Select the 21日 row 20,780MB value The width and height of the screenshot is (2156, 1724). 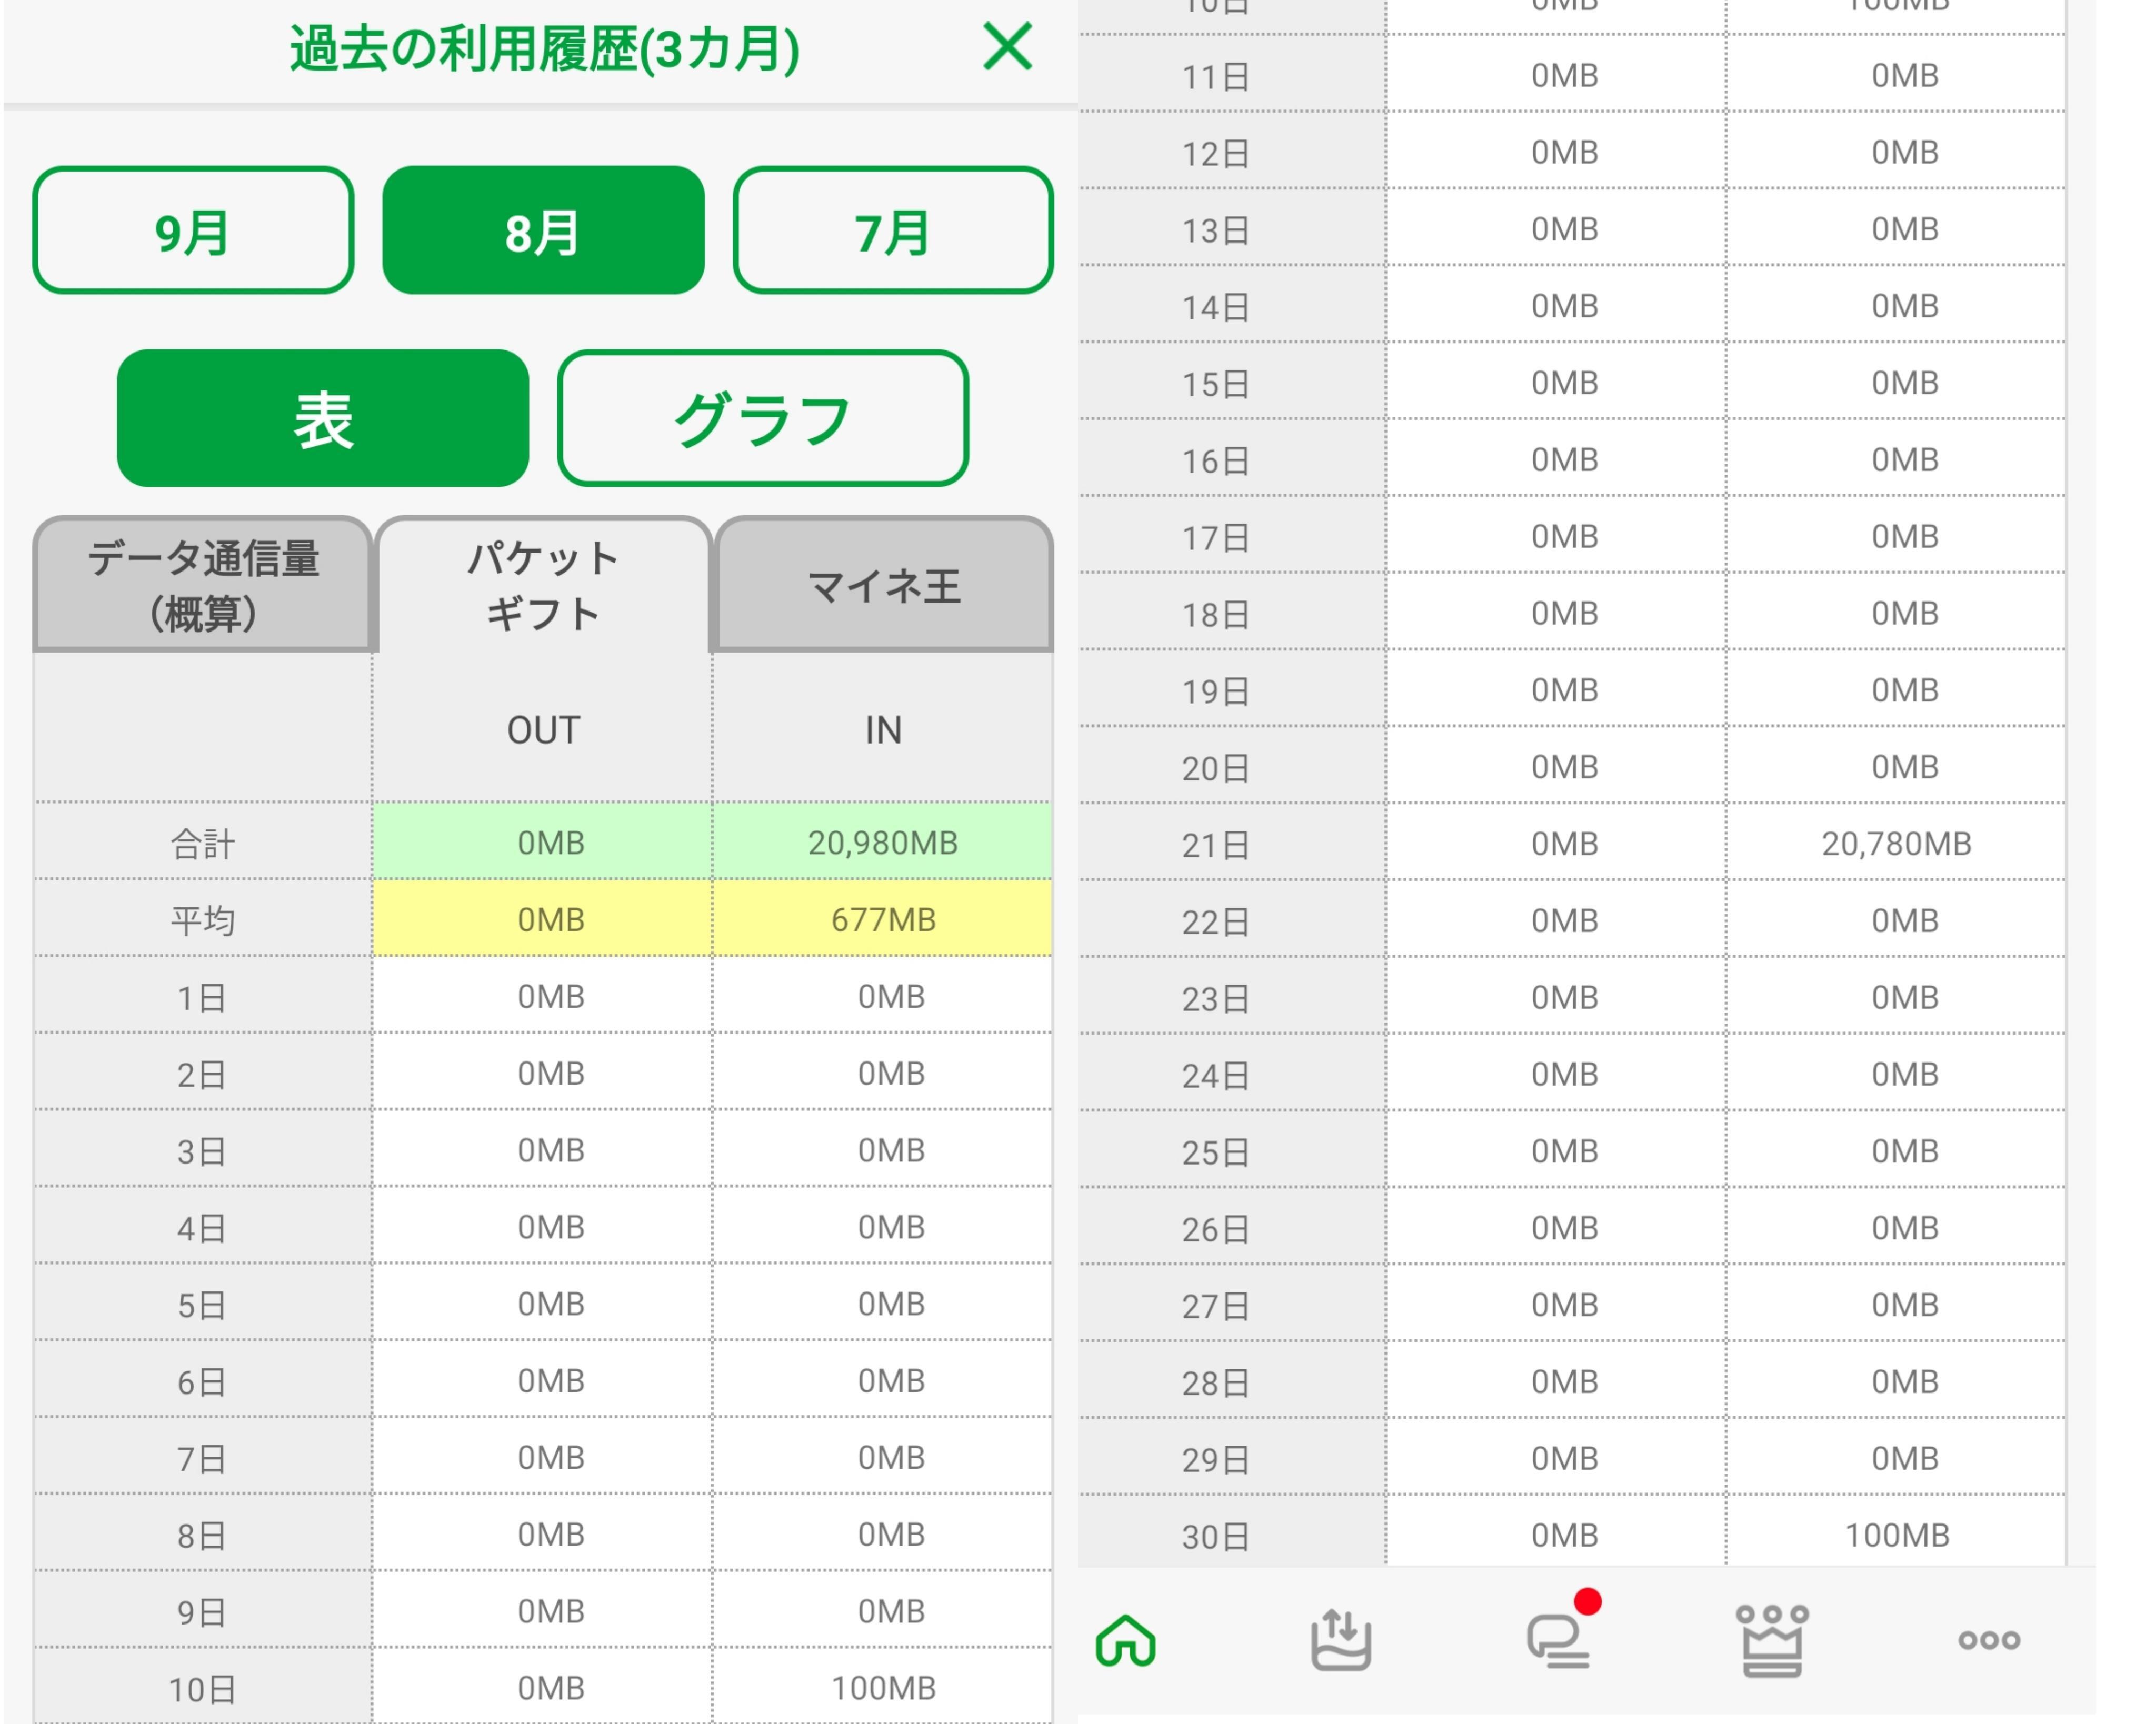click(x=1895, y=844)
